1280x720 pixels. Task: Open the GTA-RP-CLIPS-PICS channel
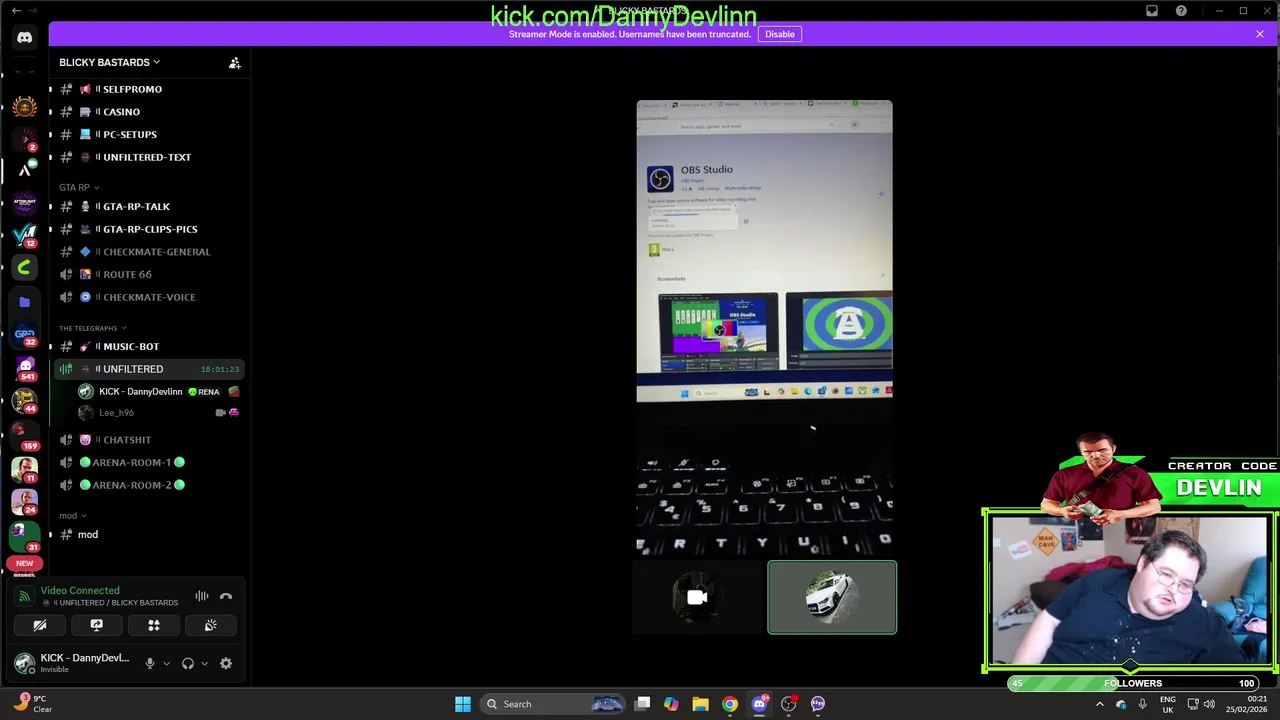tap(148, 229)
